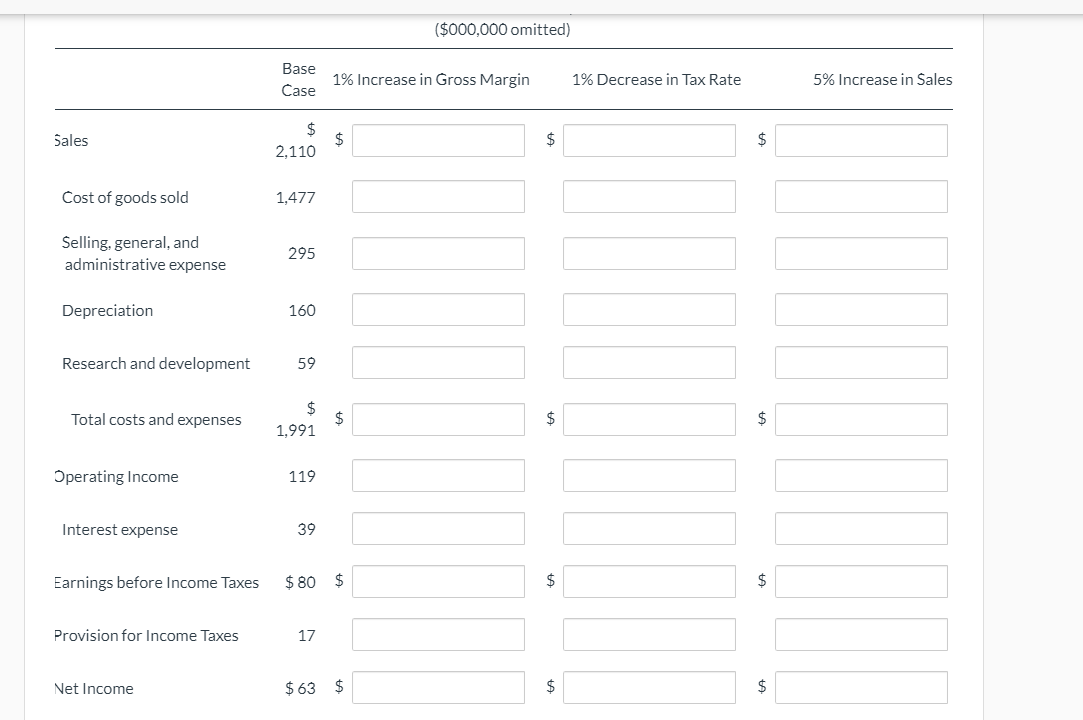The image size is (1083, 720).
Task: Click Total costs and expenses field, Gross Margin column
Action: tap(438, 419)
